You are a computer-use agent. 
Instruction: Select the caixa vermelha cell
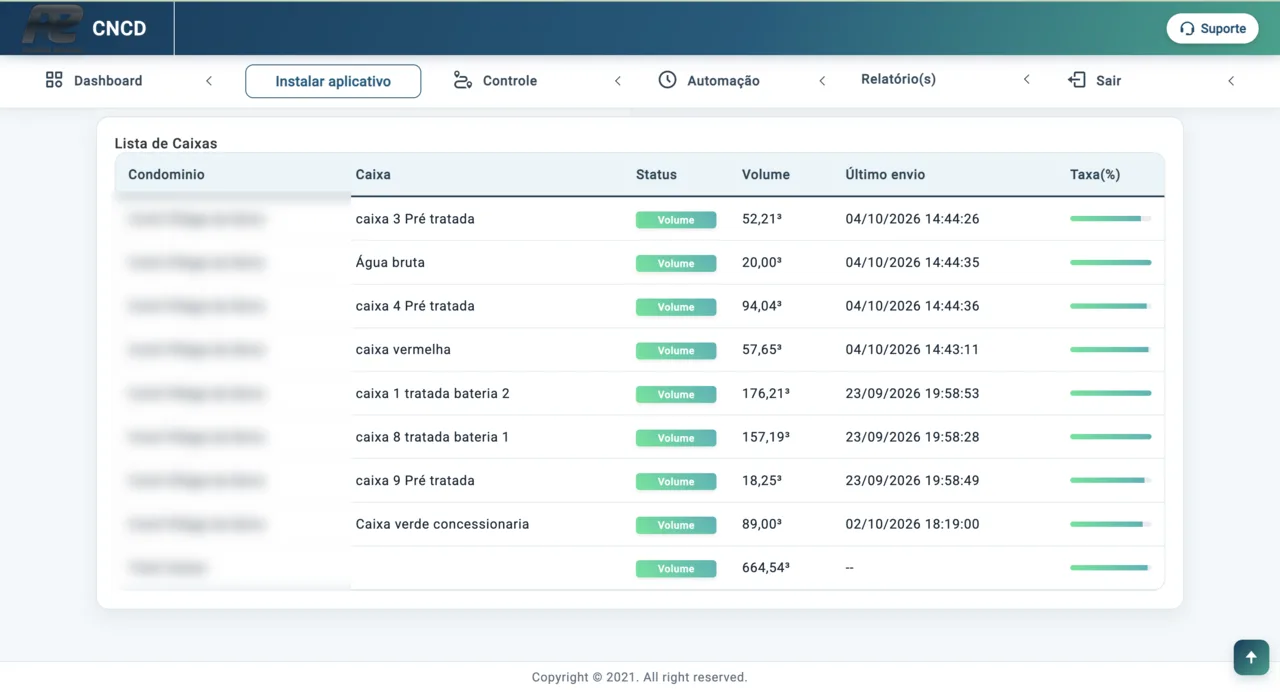403,350
